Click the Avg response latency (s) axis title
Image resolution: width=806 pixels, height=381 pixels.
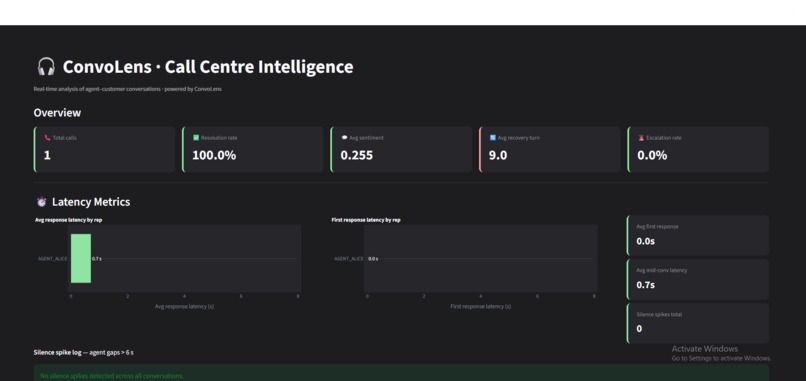click(x=185, y=306)
